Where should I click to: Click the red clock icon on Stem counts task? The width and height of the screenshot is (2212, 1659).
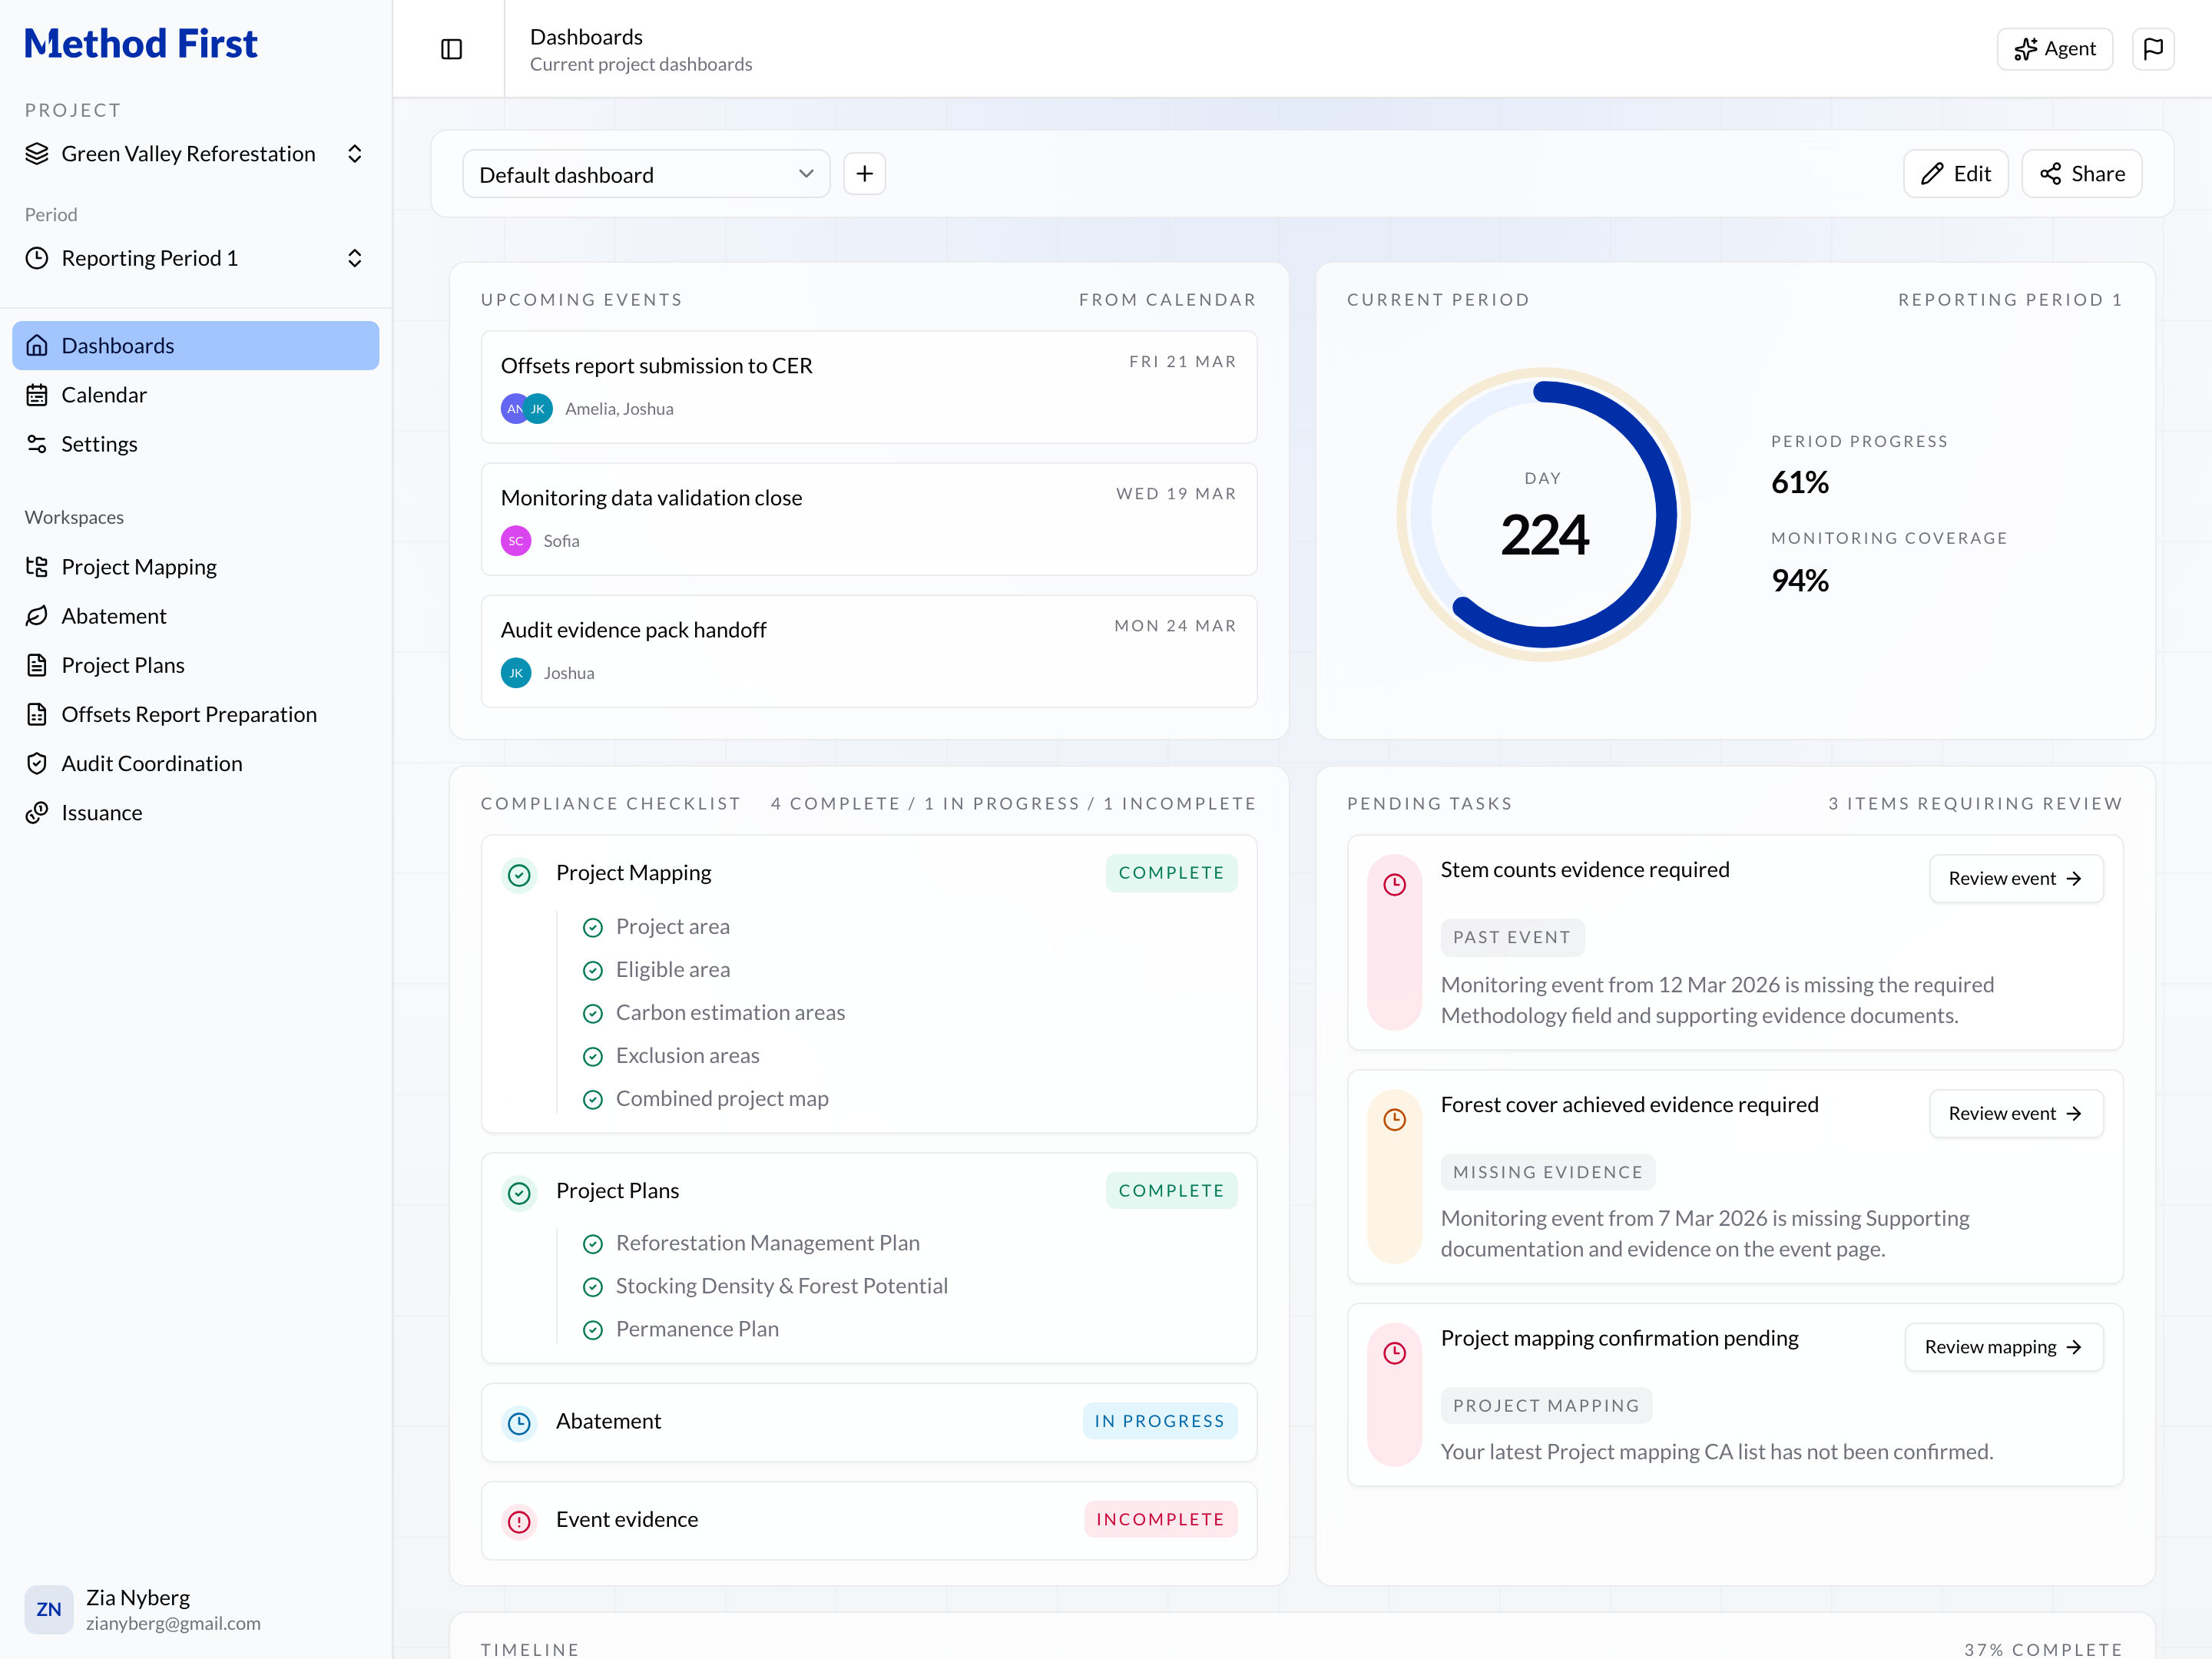click(1394, 885)
